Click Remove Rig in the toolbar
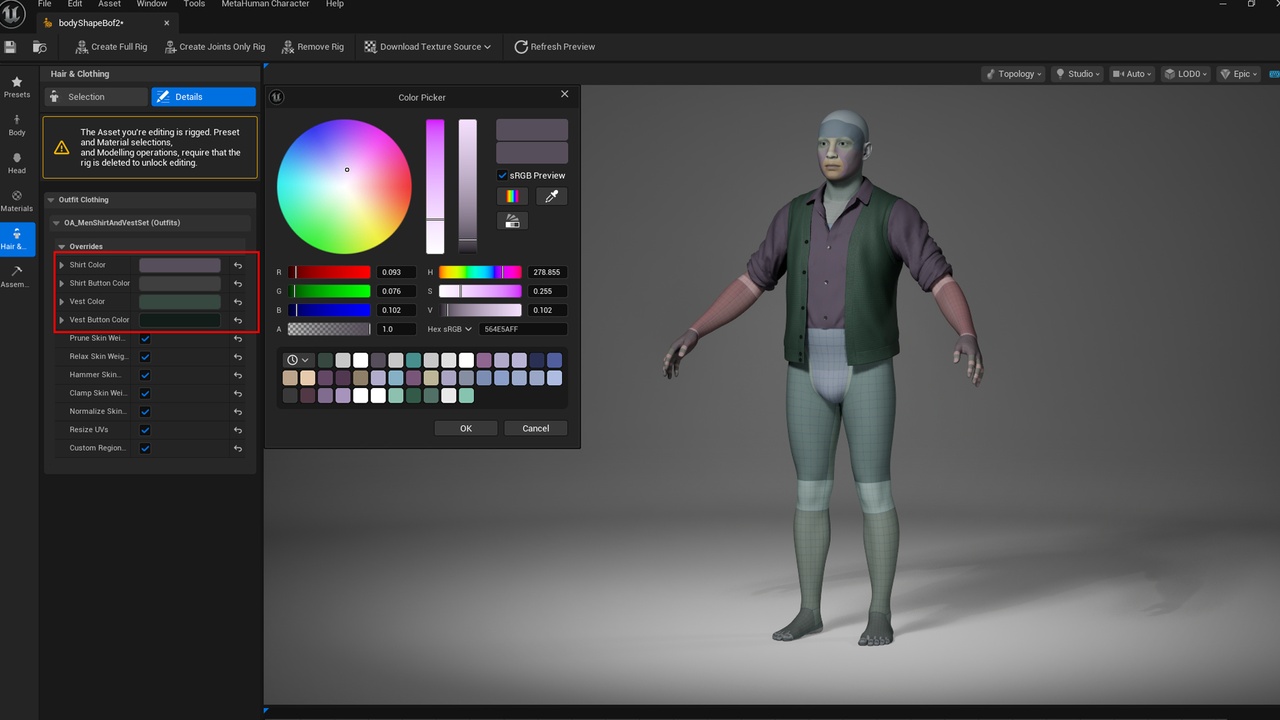Screen dimensions: 1280x720 (x=313, y=47)
